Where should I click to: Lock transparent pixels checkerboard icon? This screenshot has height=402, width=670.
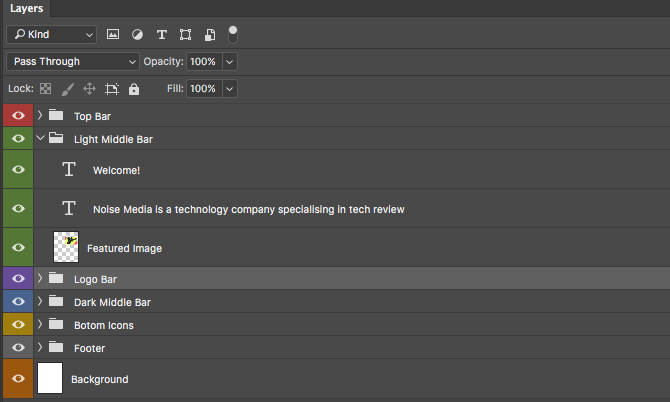pos(45,89)
